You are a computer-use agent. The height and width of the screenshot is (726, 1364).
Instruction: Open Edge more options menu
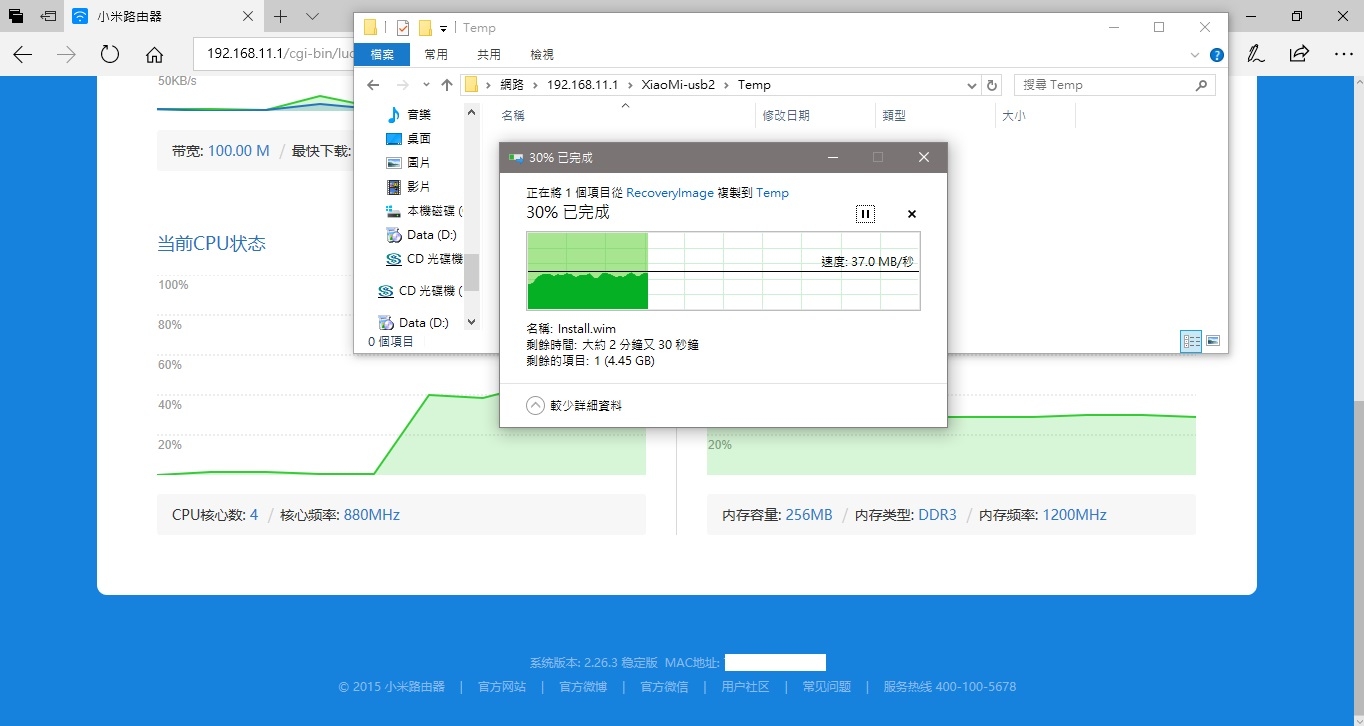(1342, 54)
